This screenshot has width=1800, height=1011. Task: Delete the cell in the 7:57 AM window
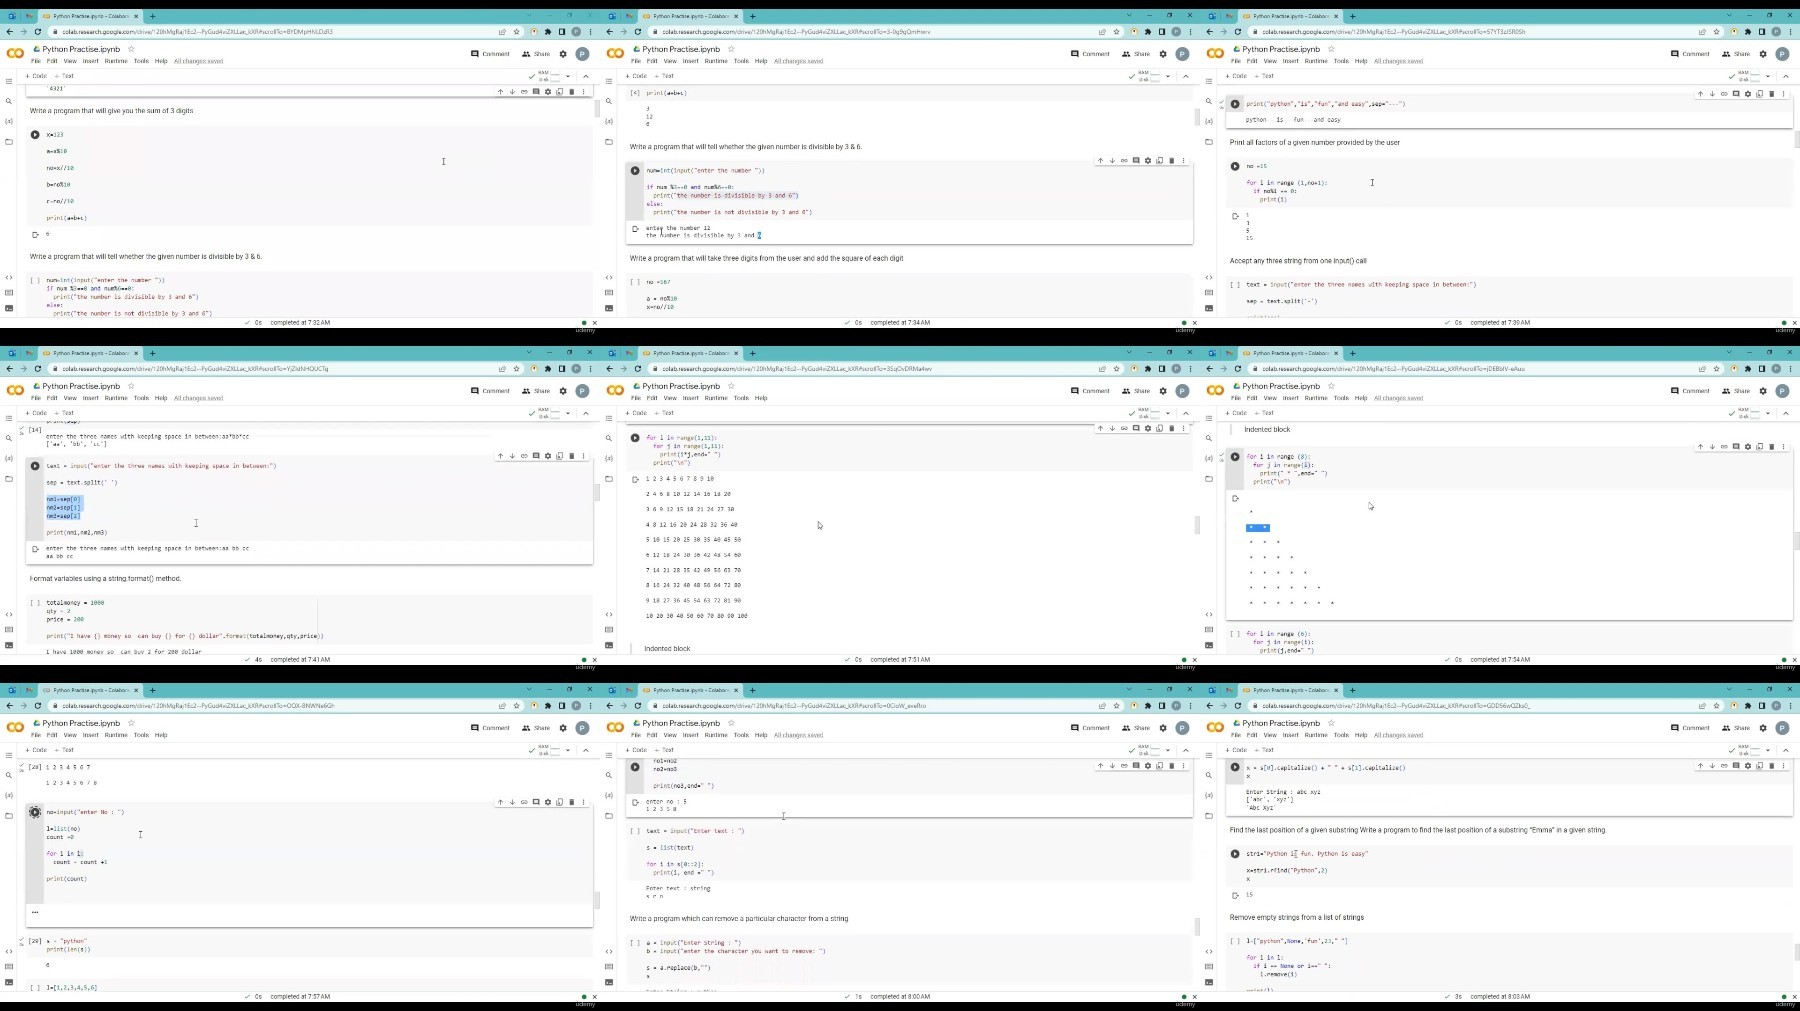tap(572, 801)
